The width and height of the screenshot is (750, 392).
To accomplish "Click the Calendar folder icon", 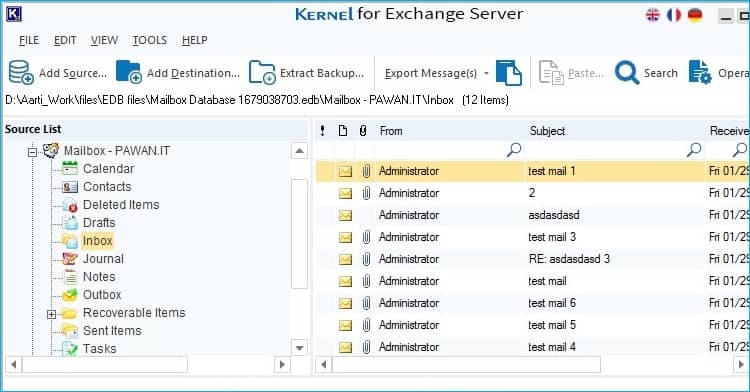I will 70,168.
